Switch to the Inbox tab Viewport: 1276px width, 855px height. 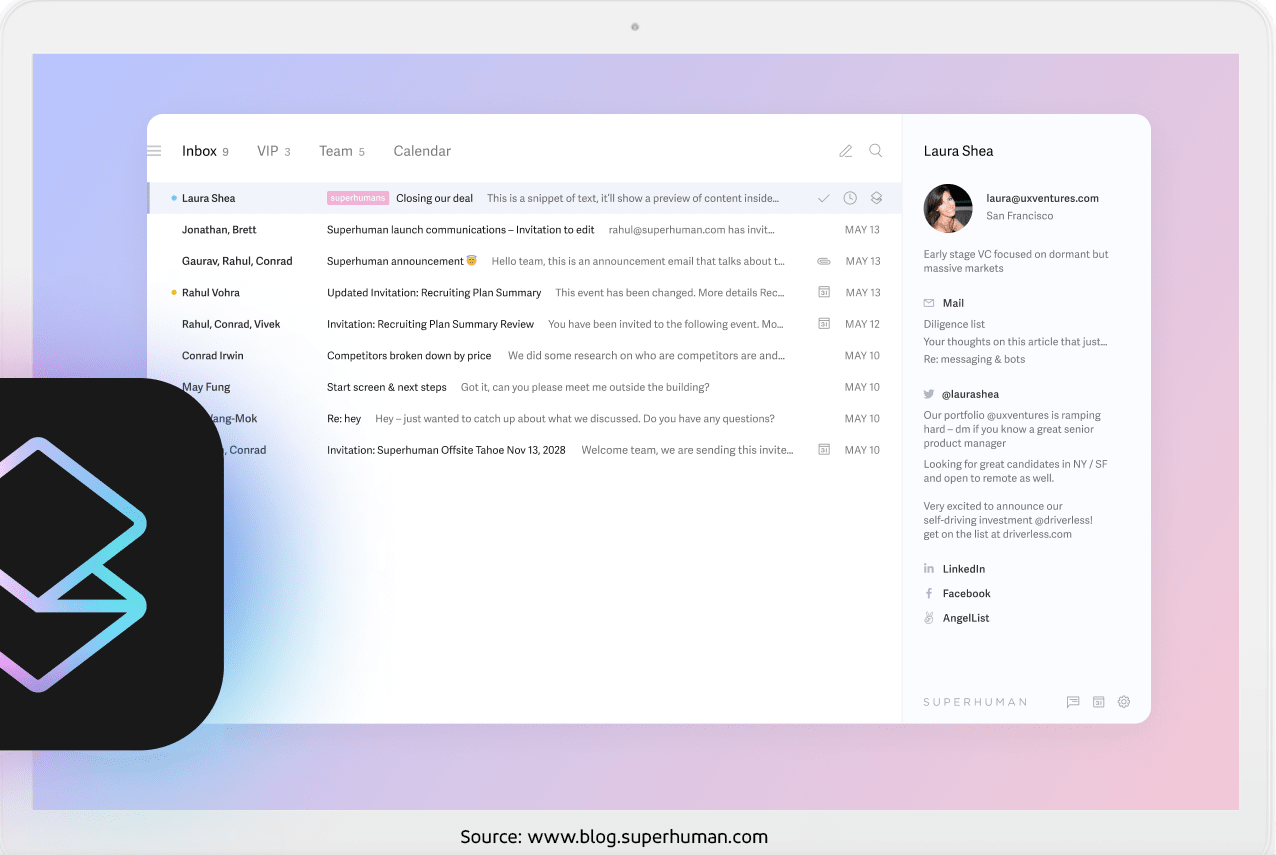pyautogui.click(x=205, y=151)
